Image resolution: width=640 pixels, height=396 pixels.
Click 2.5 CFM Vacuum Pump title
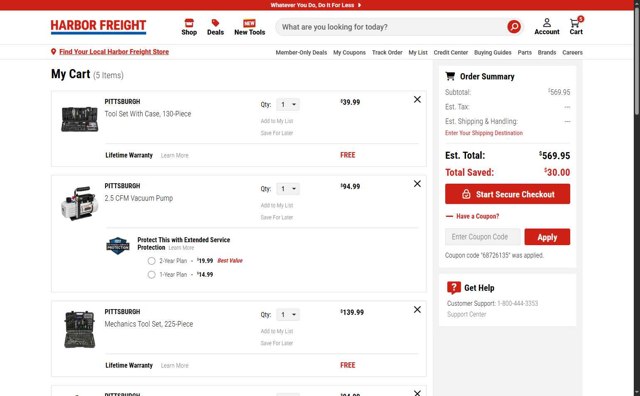pos(139,198)
